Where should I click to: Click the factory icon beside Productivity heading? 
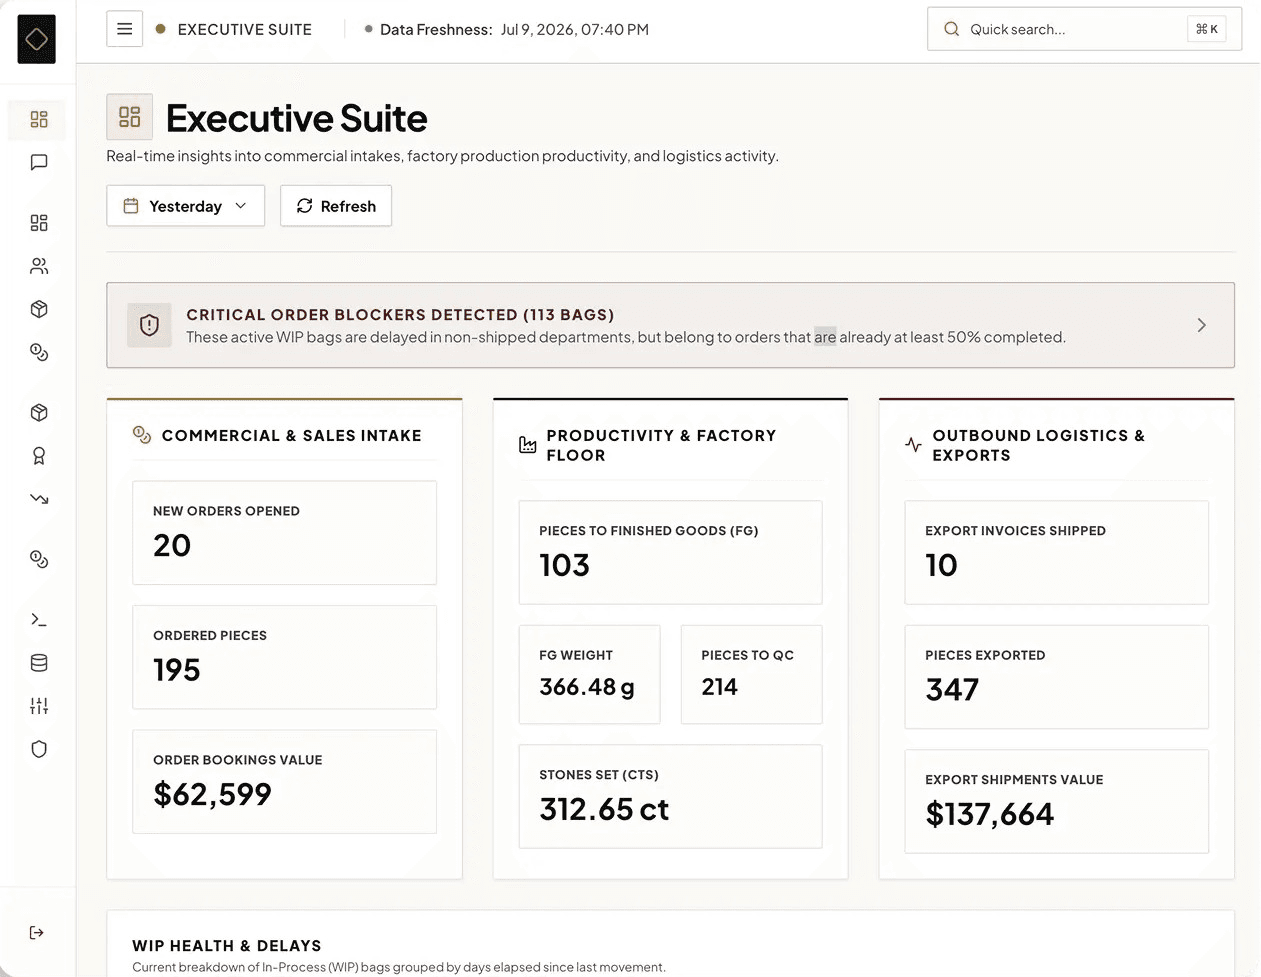528,445
